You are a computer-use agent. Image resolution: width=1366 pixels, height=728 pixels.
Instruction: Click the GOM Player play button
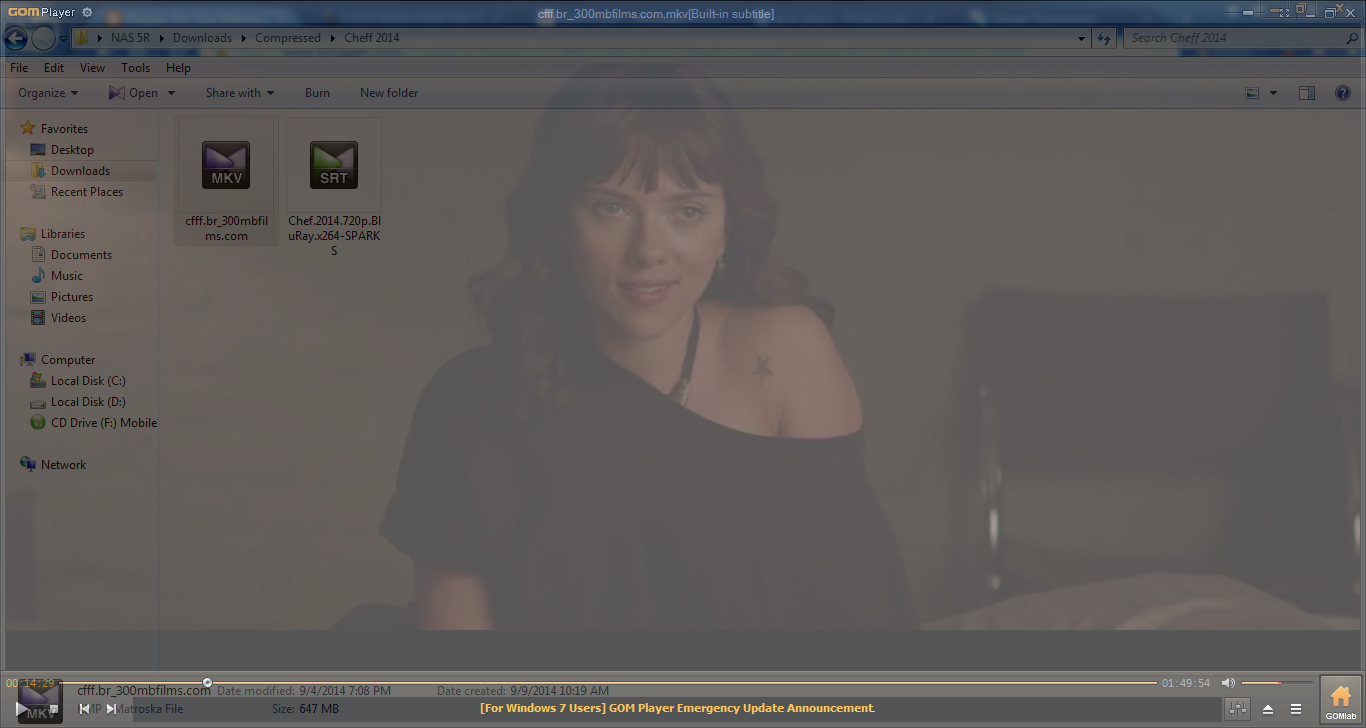point(22,709)
